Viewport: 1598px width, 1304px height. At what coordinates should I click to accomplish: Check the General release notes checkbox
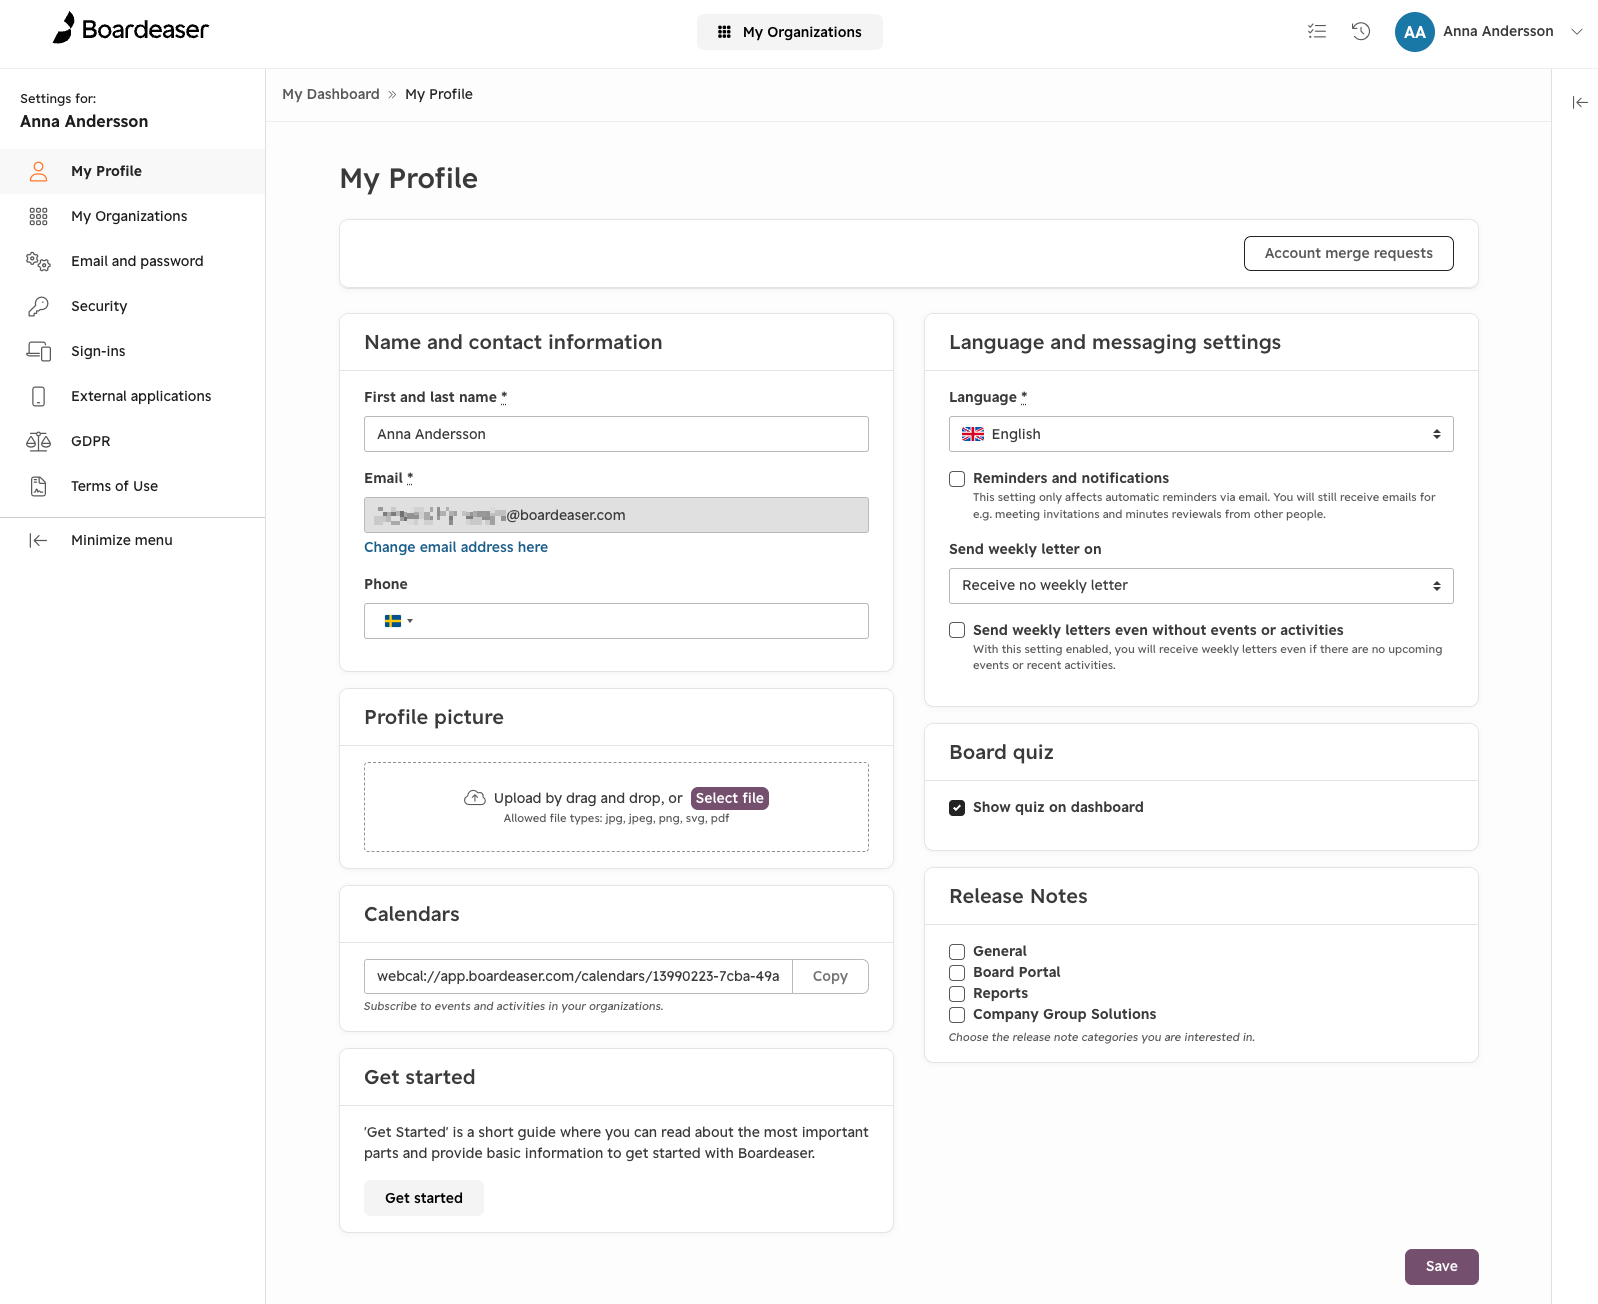957,951
